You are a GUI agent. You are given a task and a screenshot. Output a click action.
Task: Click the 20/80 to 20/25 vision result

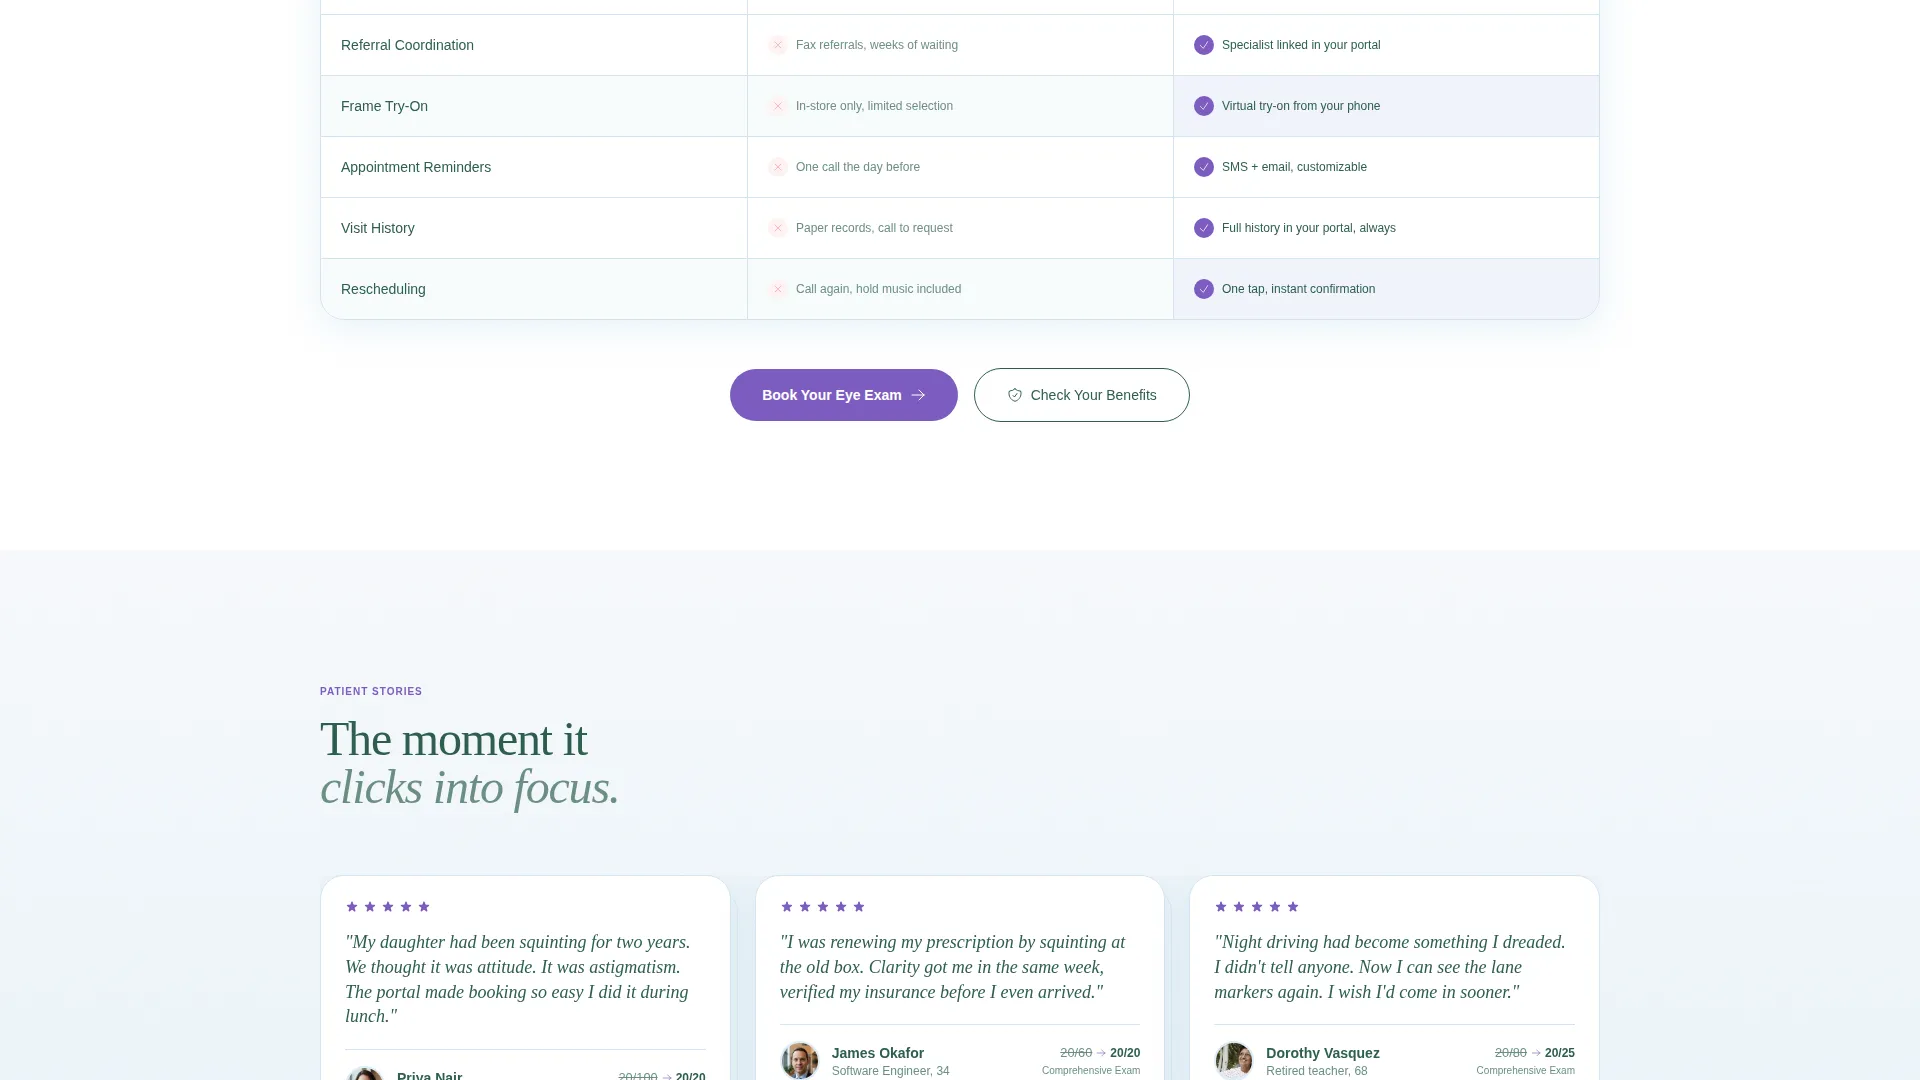[1534, 1053]
